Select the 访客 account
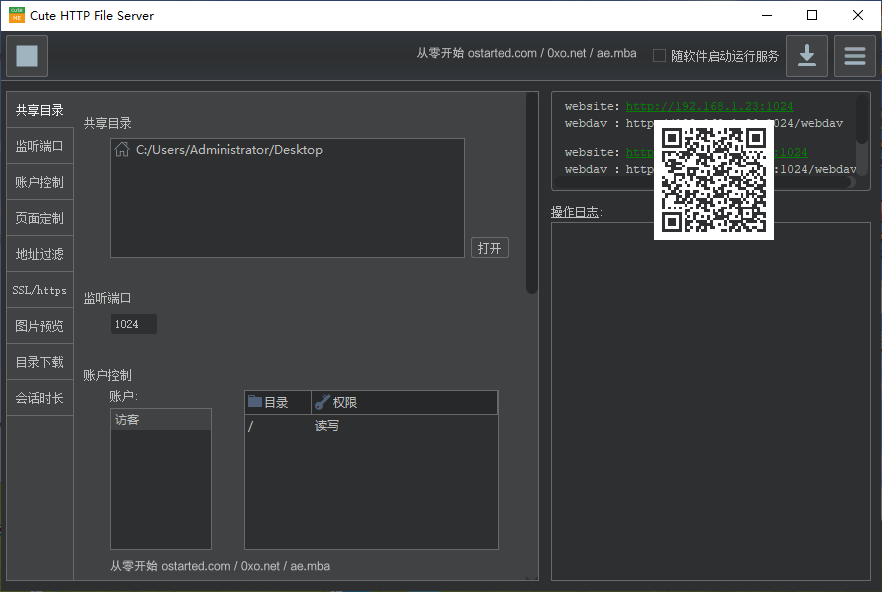Screen dimensions: 882x592 click(x=160, y=420)
